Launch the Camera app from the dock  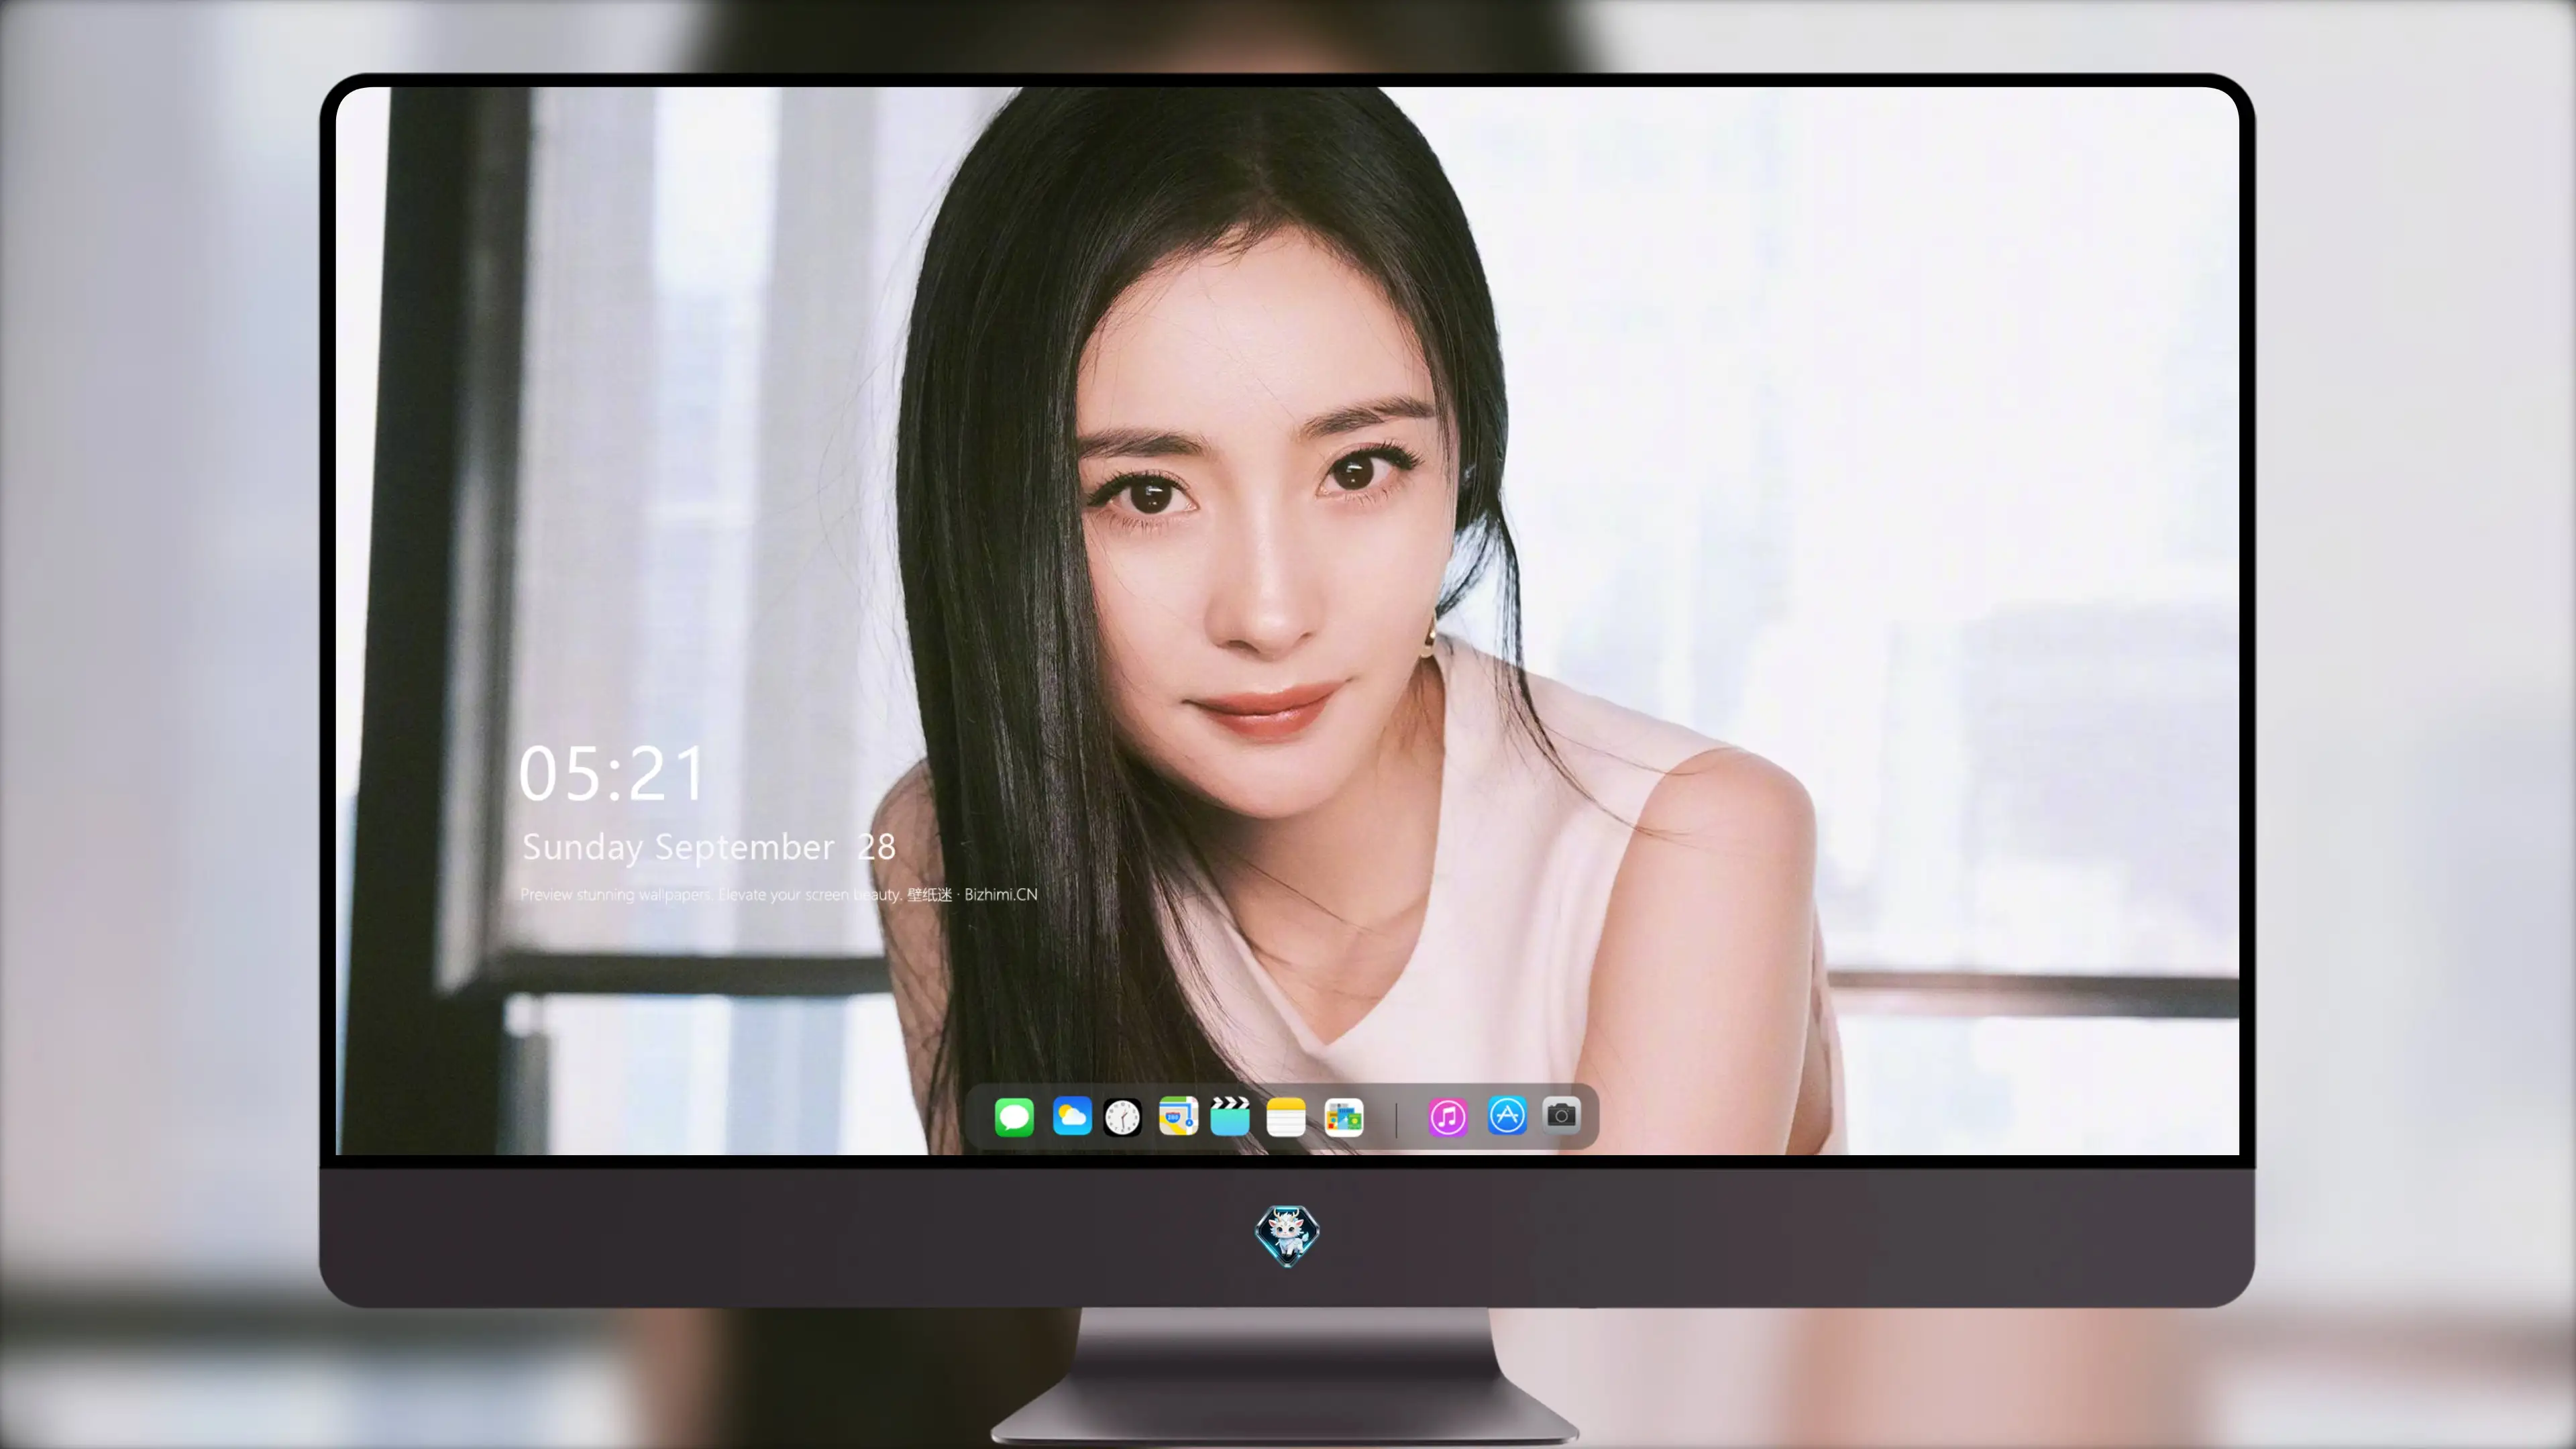[x=1561, y=1115]
